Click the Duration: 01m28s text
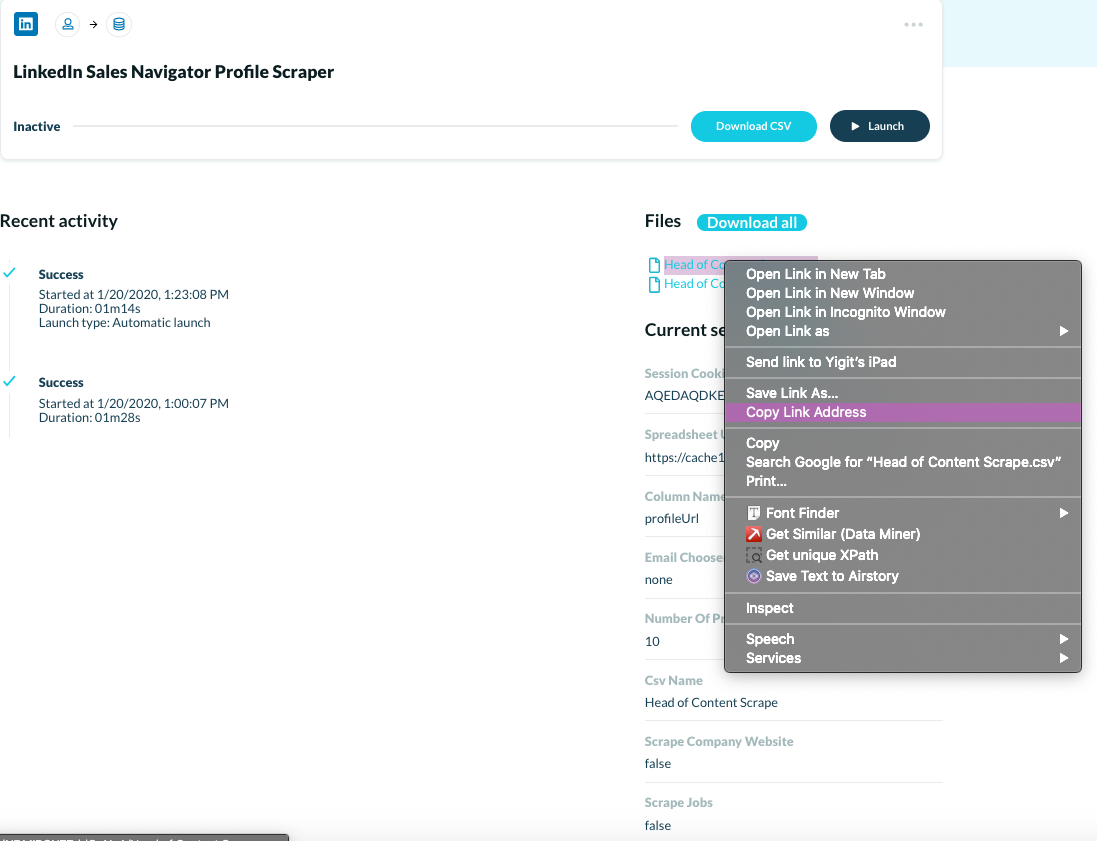 point(90,418)
